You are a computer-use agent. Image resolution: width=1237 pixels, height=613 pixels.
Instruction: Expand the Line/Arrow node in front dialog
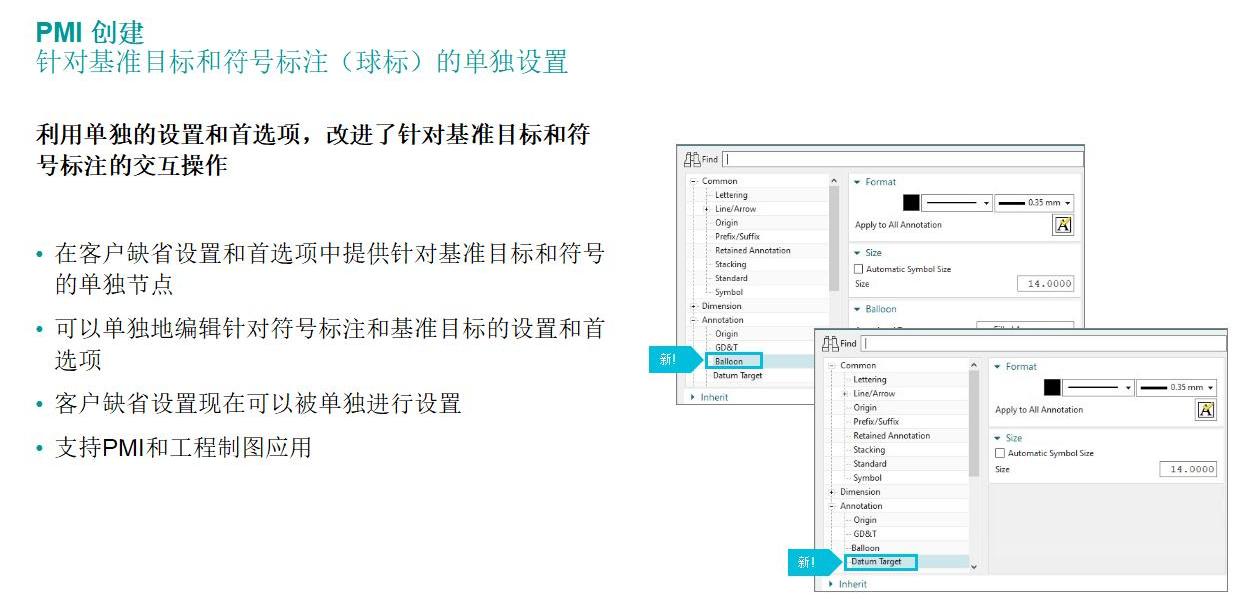point(845,394)
